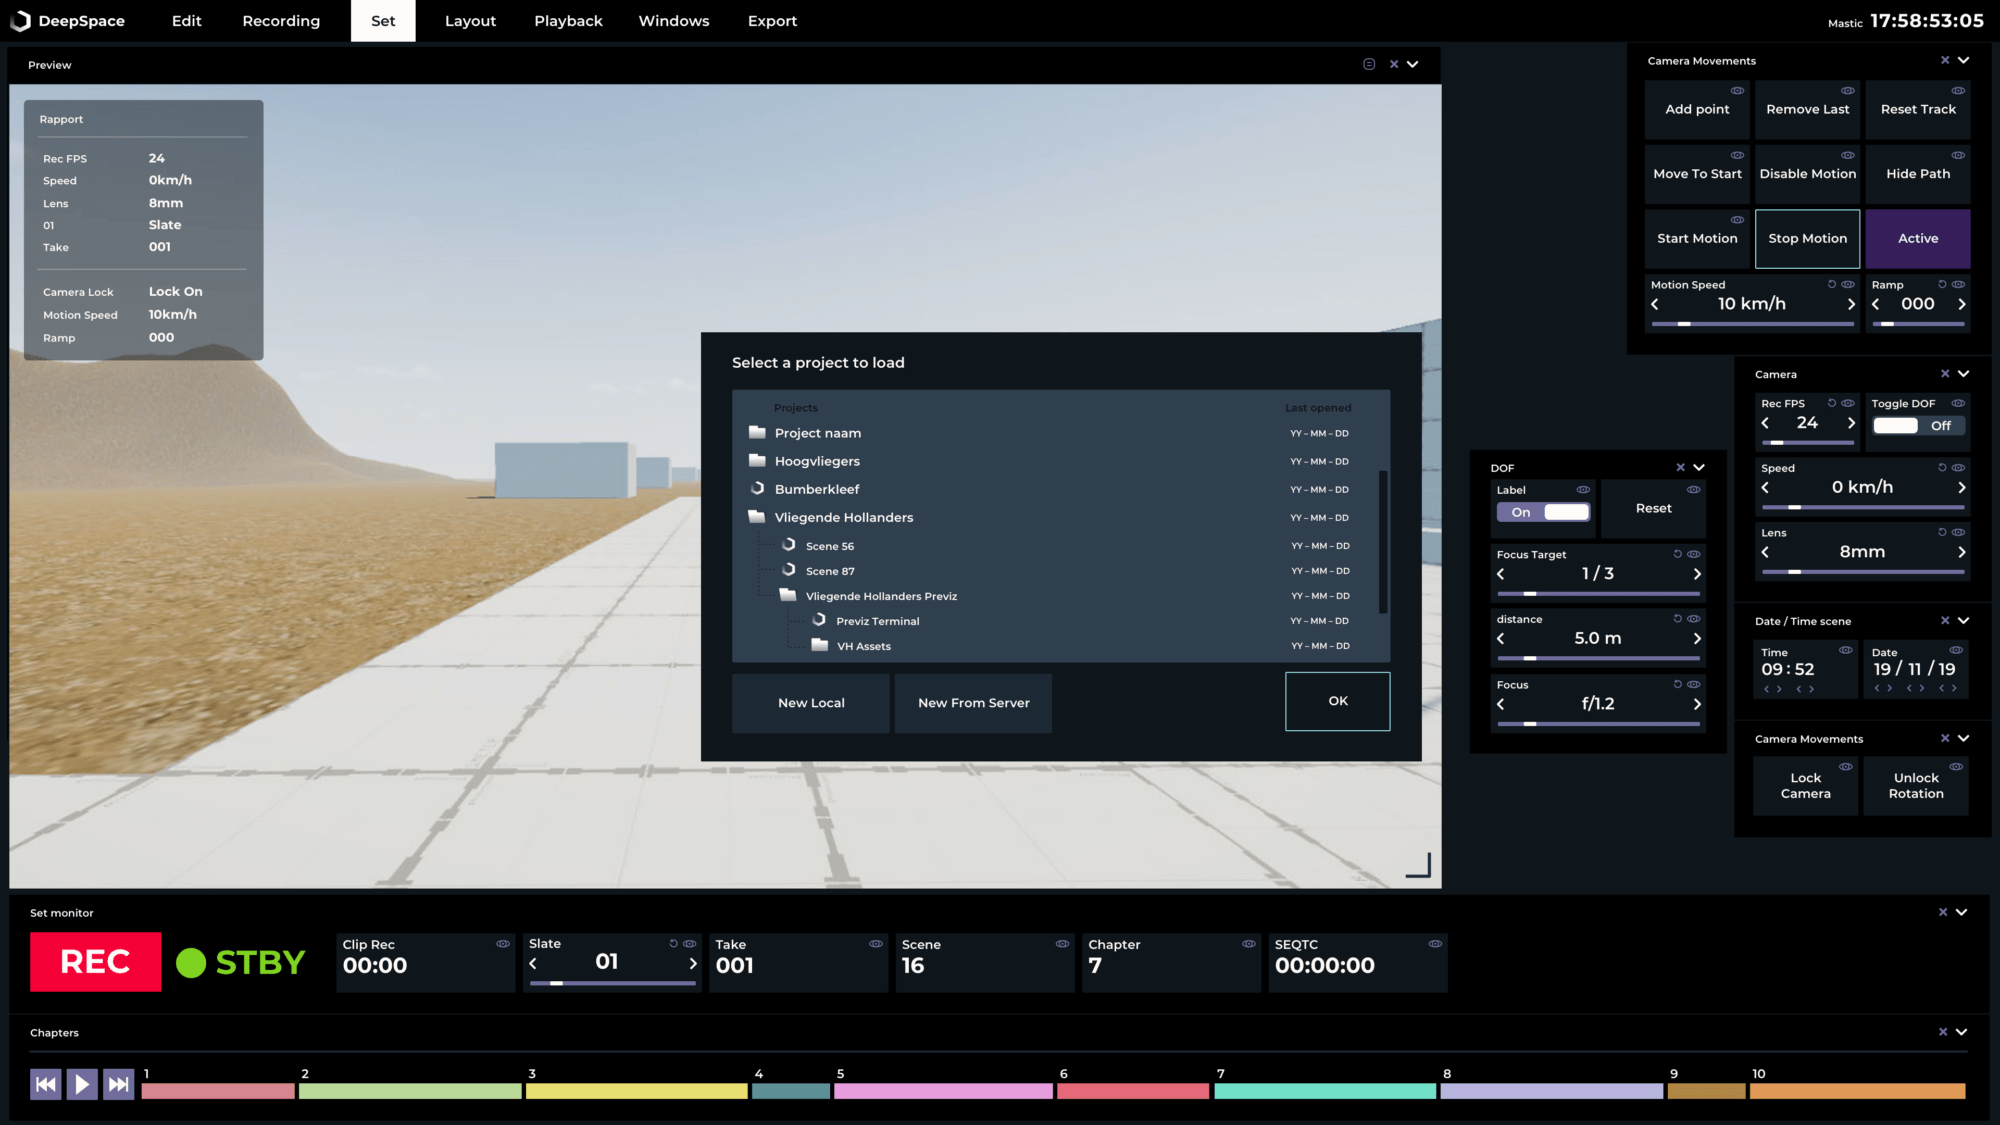The width and height of the screenshot is (2000, 1125).
Task: Open the Export menu
Action: point(772,21)
